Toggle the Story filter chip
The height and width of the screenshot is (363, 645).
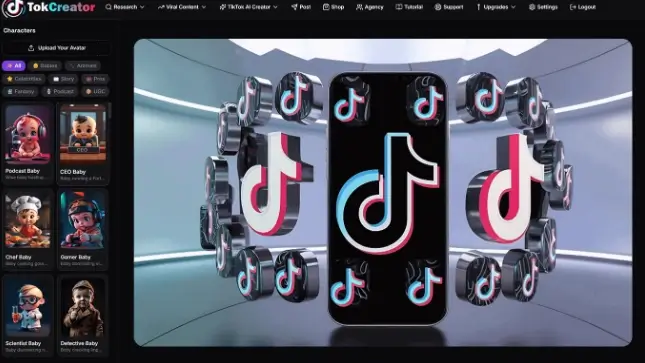pyautogui.click(x=64, y=79)
